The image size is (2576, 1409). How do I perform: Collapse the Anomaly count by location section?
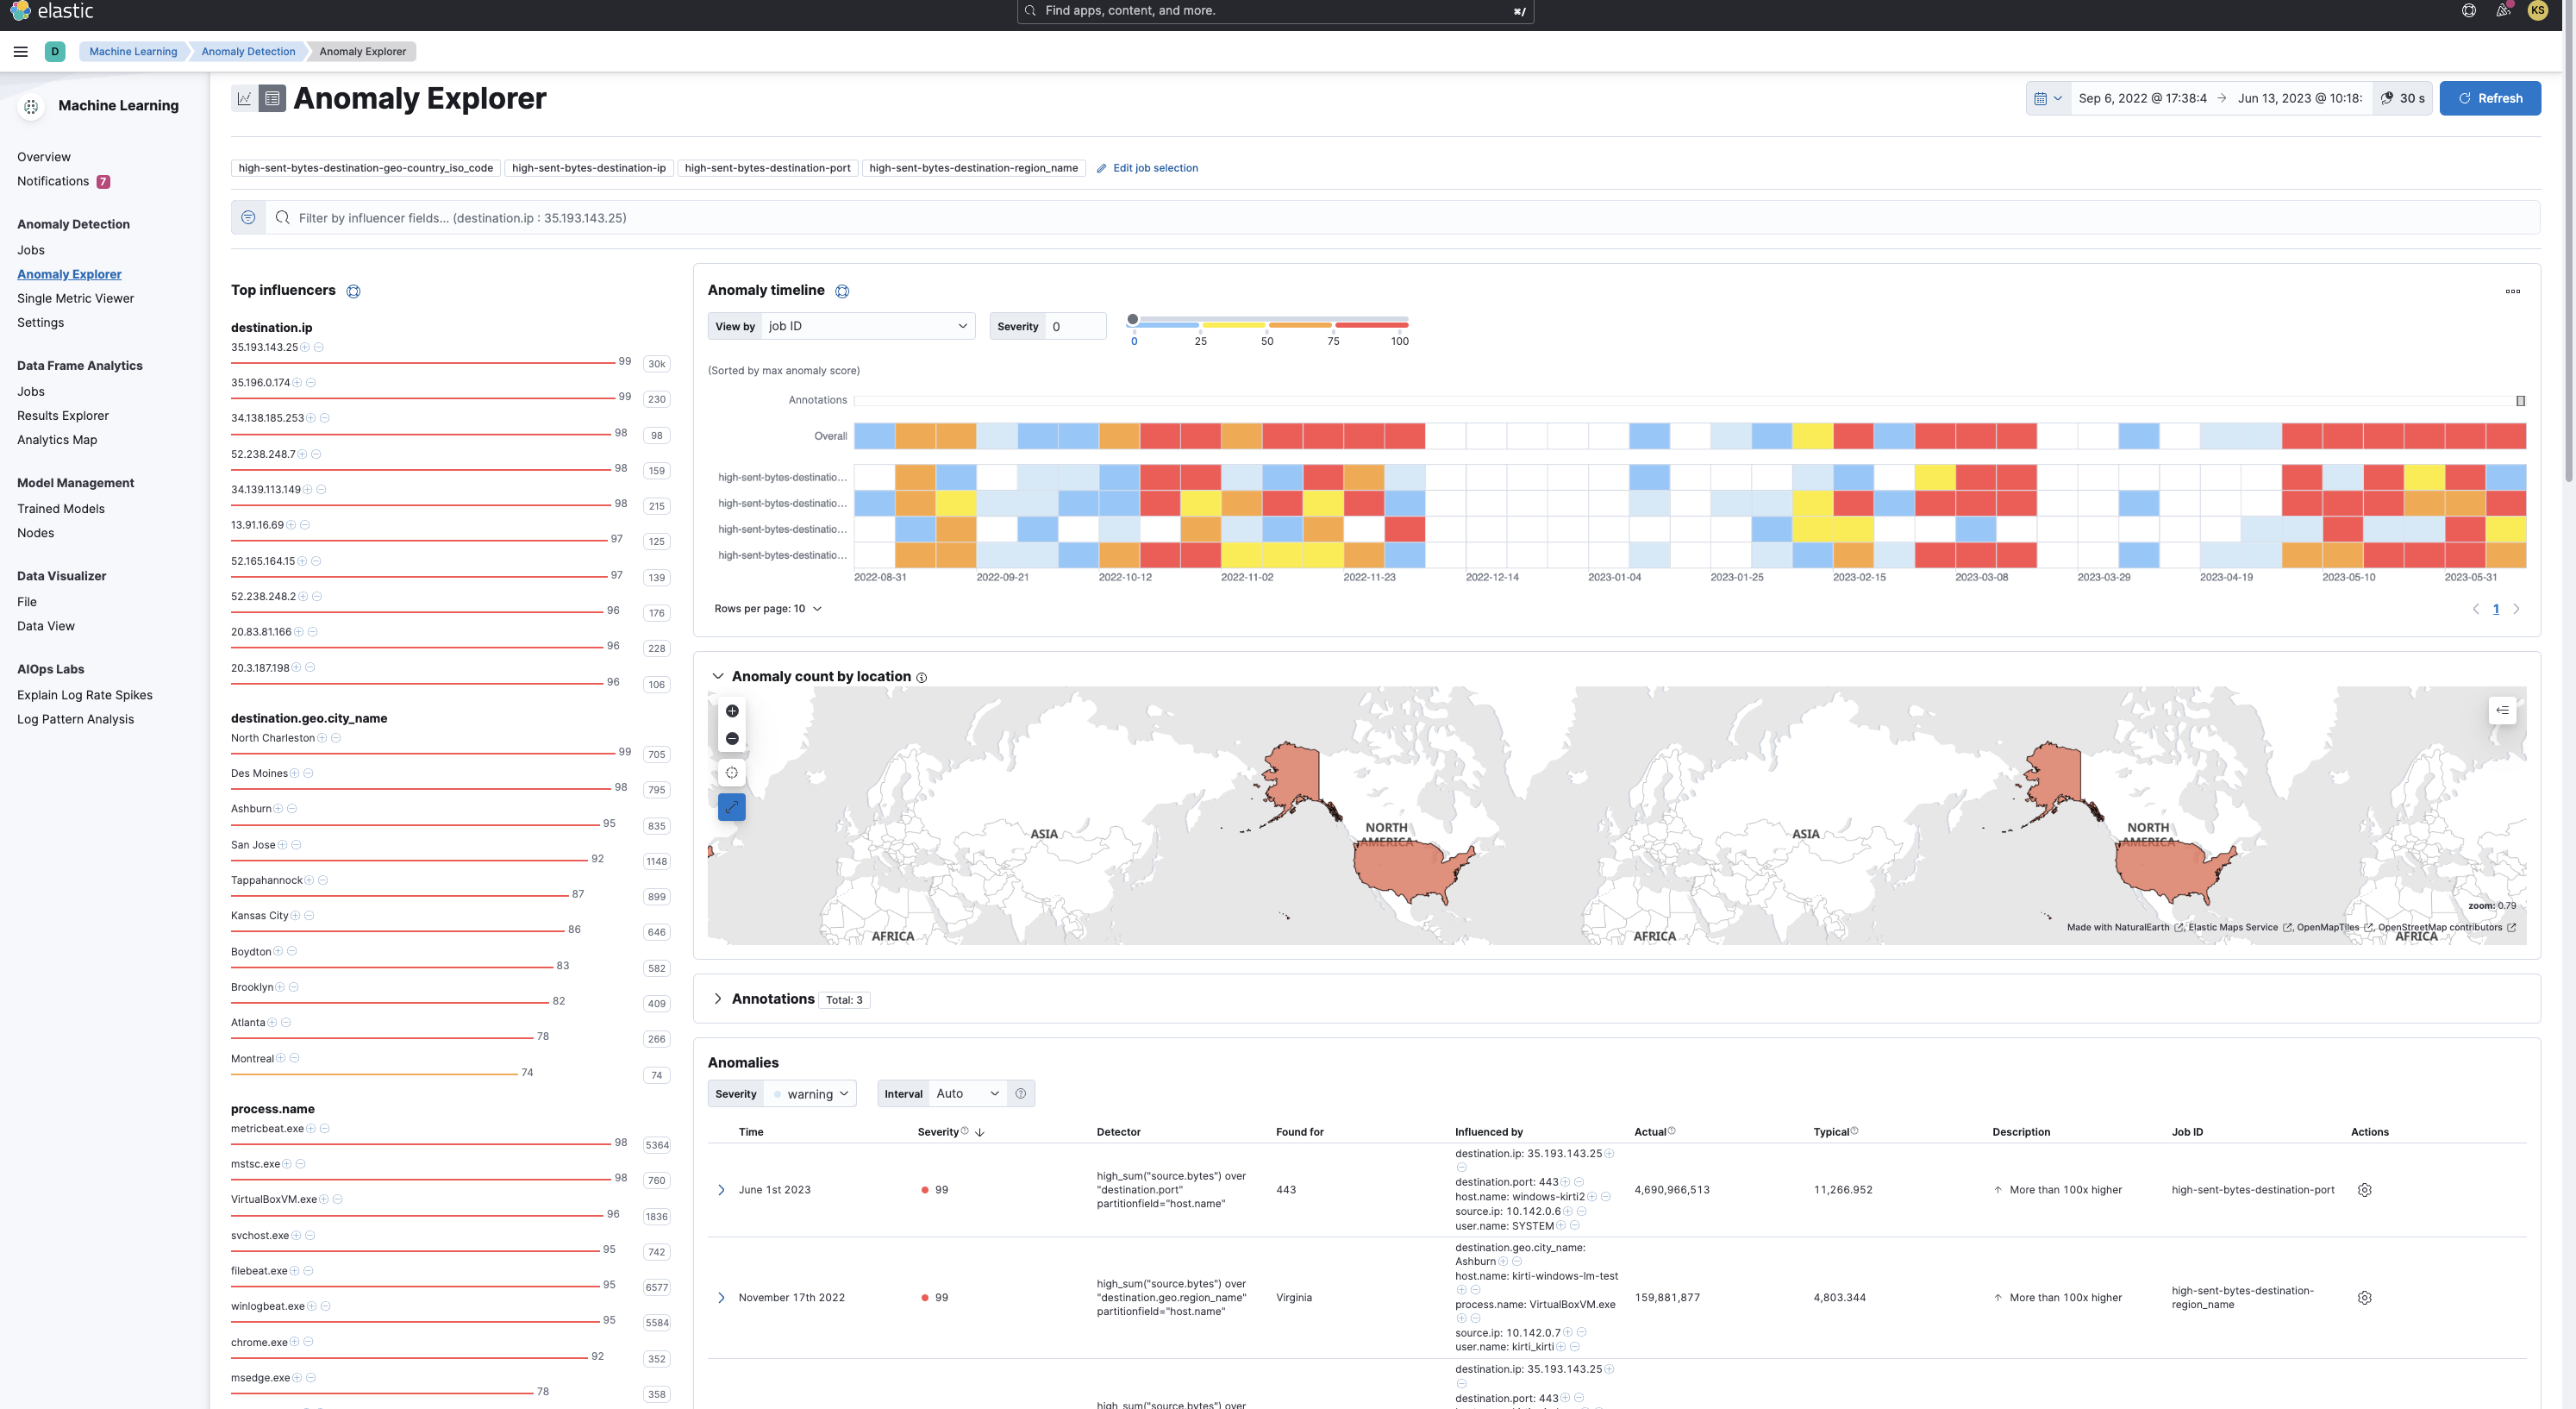(x=717, y=676)
